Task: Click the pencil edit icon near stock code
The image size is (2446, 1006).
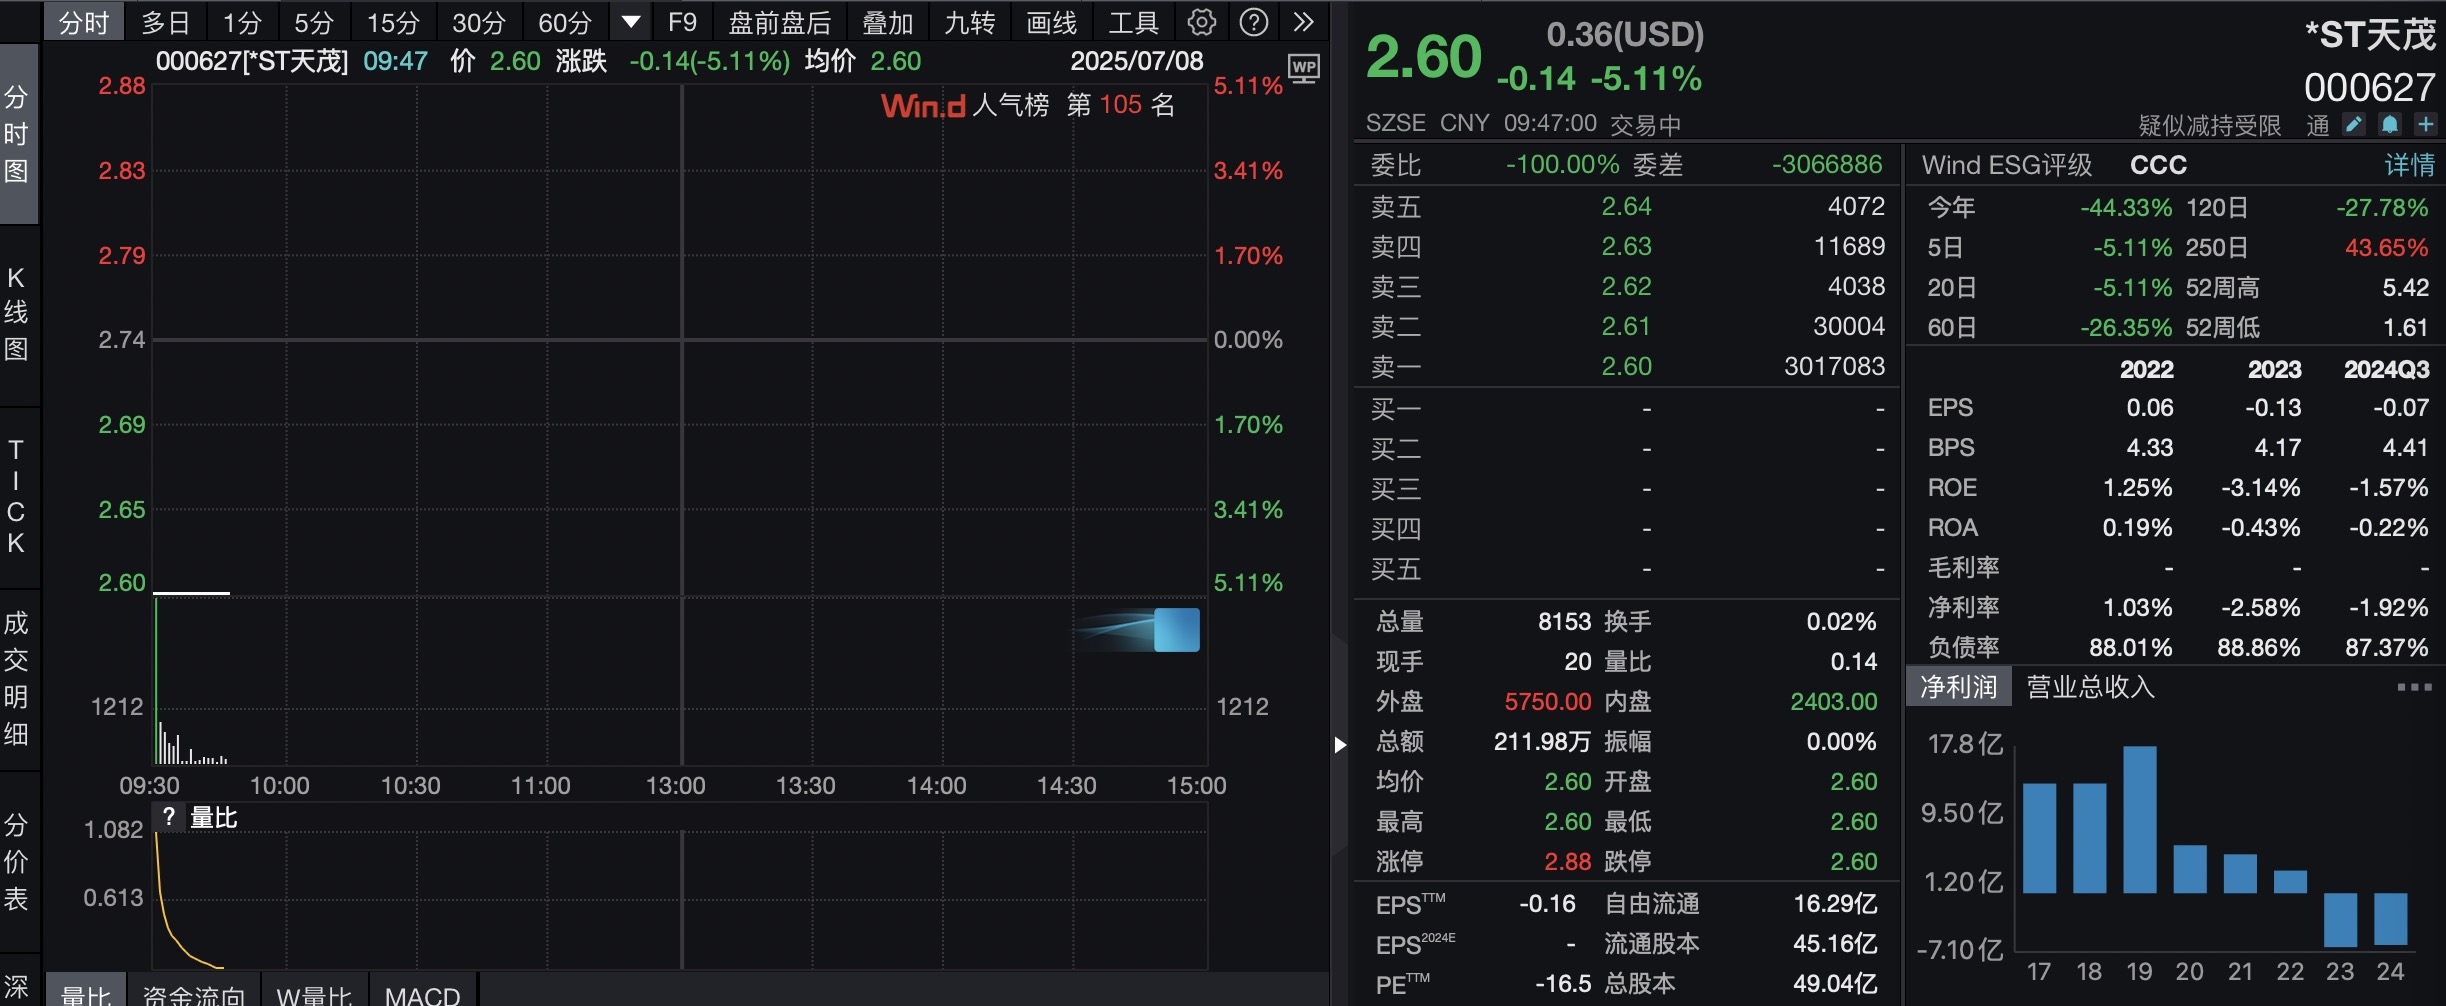Action: [2354, 125]
